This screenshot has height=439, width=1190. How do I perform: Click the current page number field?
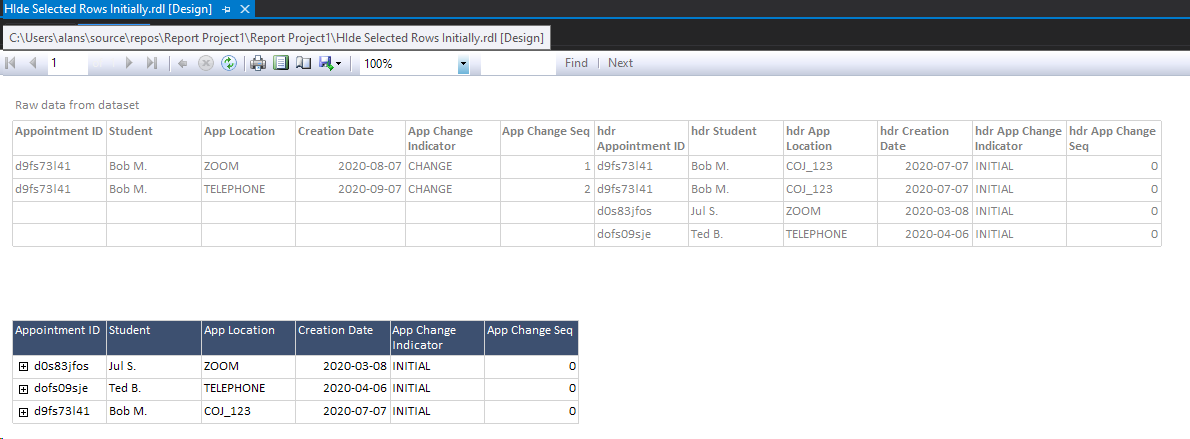click(68, 64)
